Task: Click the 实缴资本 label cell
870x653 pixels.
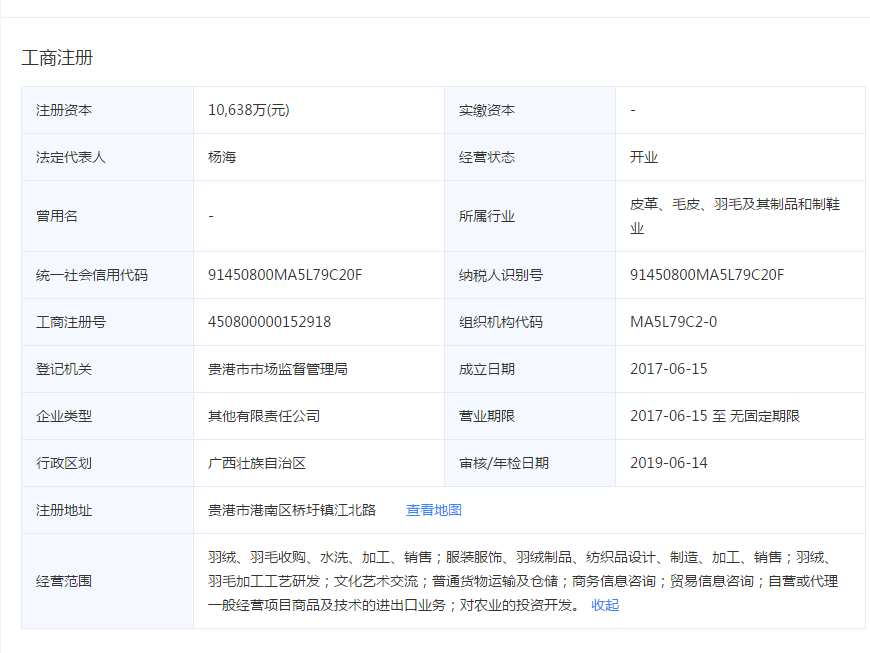Action: (x=530, y=110)
